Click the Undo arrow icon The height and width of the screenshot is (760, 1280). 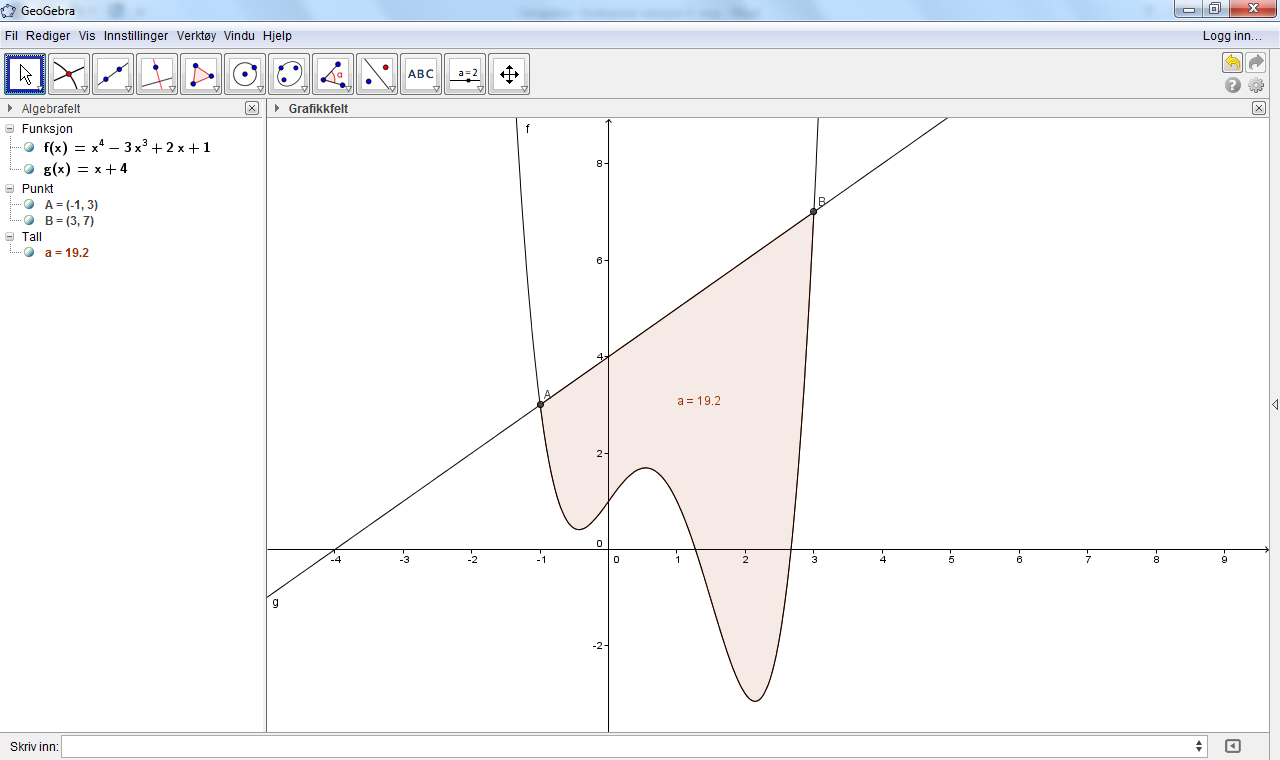pos(1232,63)
